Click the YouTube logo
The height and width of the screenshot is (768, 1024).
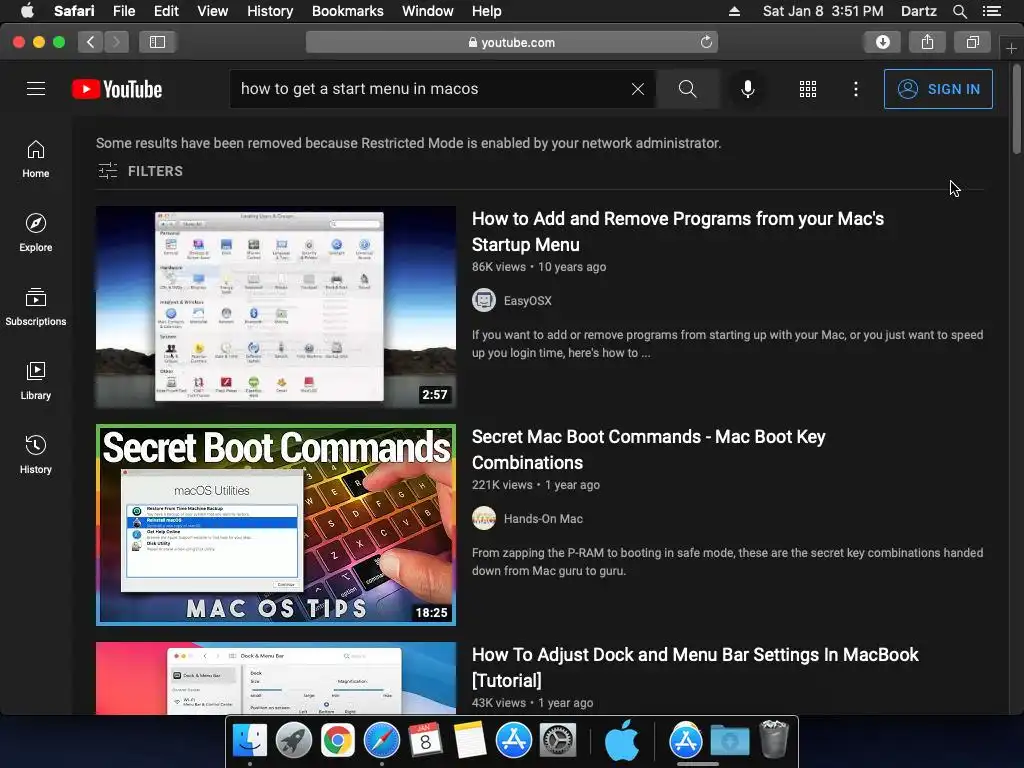pos(117,89)
